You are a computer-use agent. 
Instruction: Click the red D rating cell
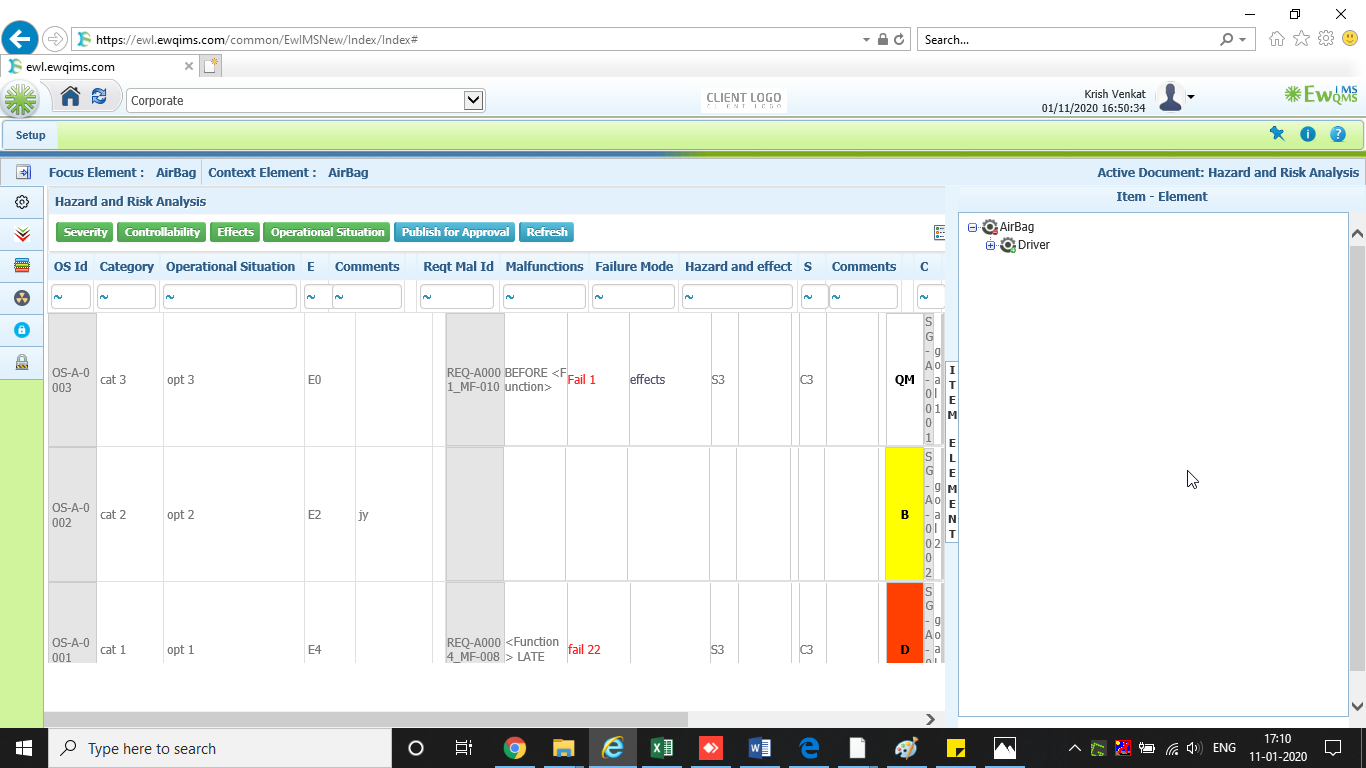point(904,623)
